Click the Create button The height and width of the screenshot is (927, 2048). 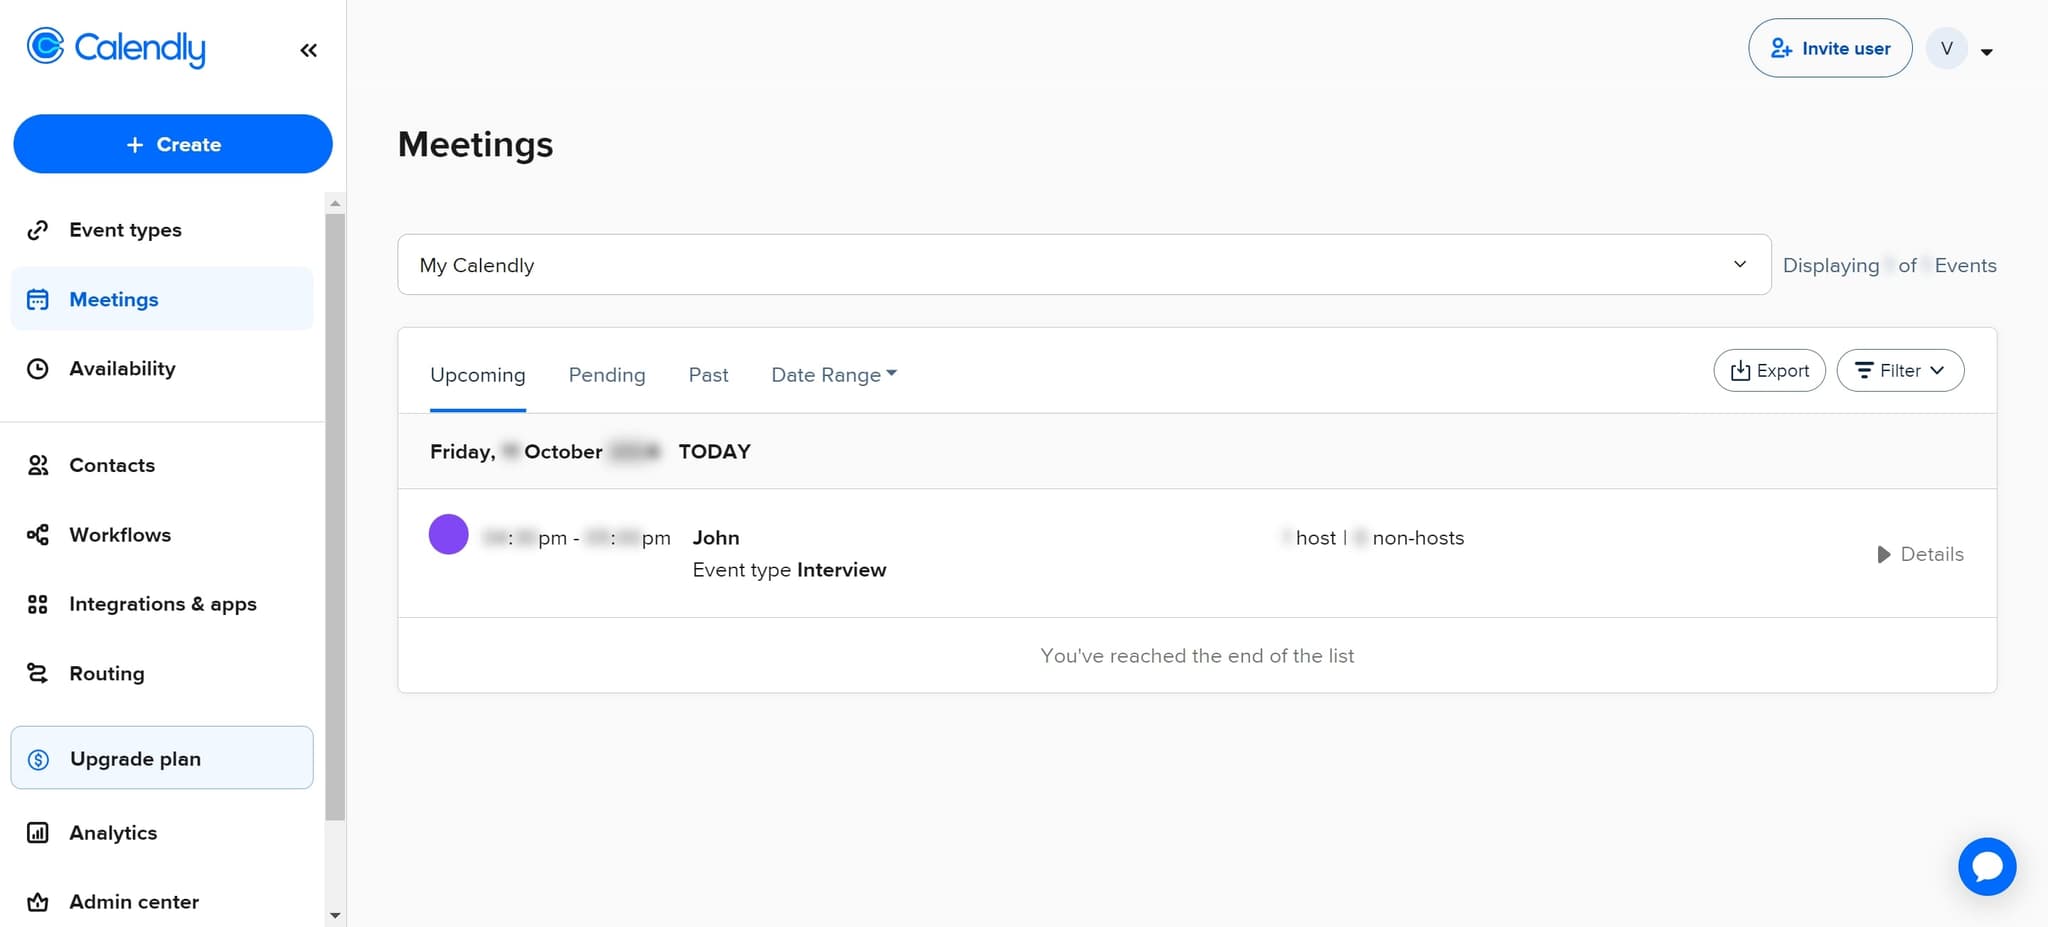[x=172, y=144]
